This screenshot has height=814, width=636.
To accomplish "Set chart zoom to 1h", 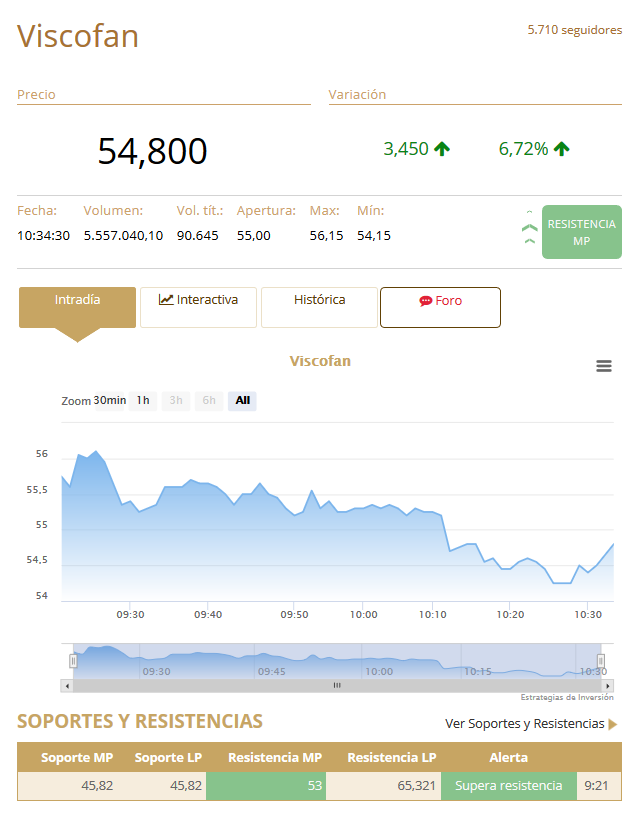I will pos(143,401).
